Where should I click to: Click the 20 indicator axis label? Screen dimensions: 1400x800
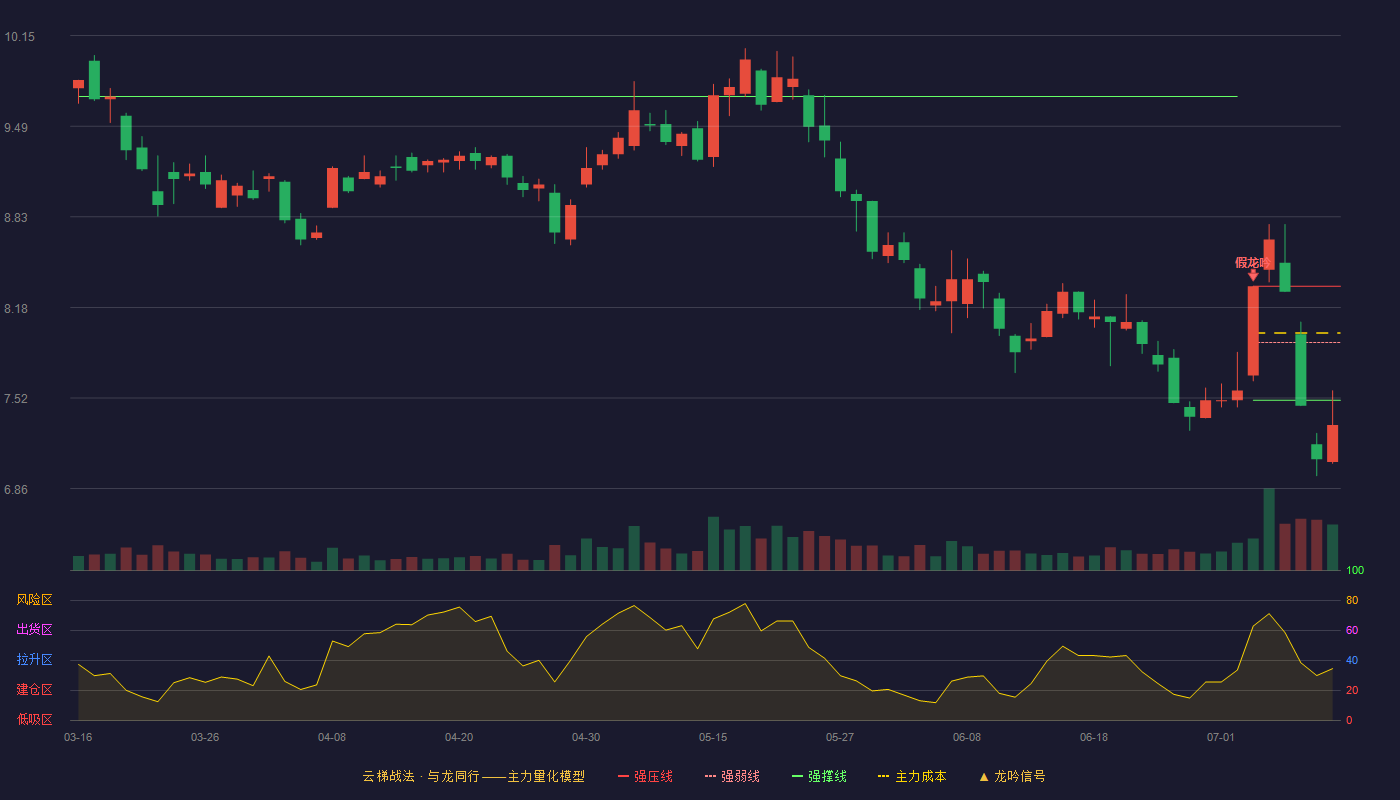pyautogui.click(x=1352, y=691)
